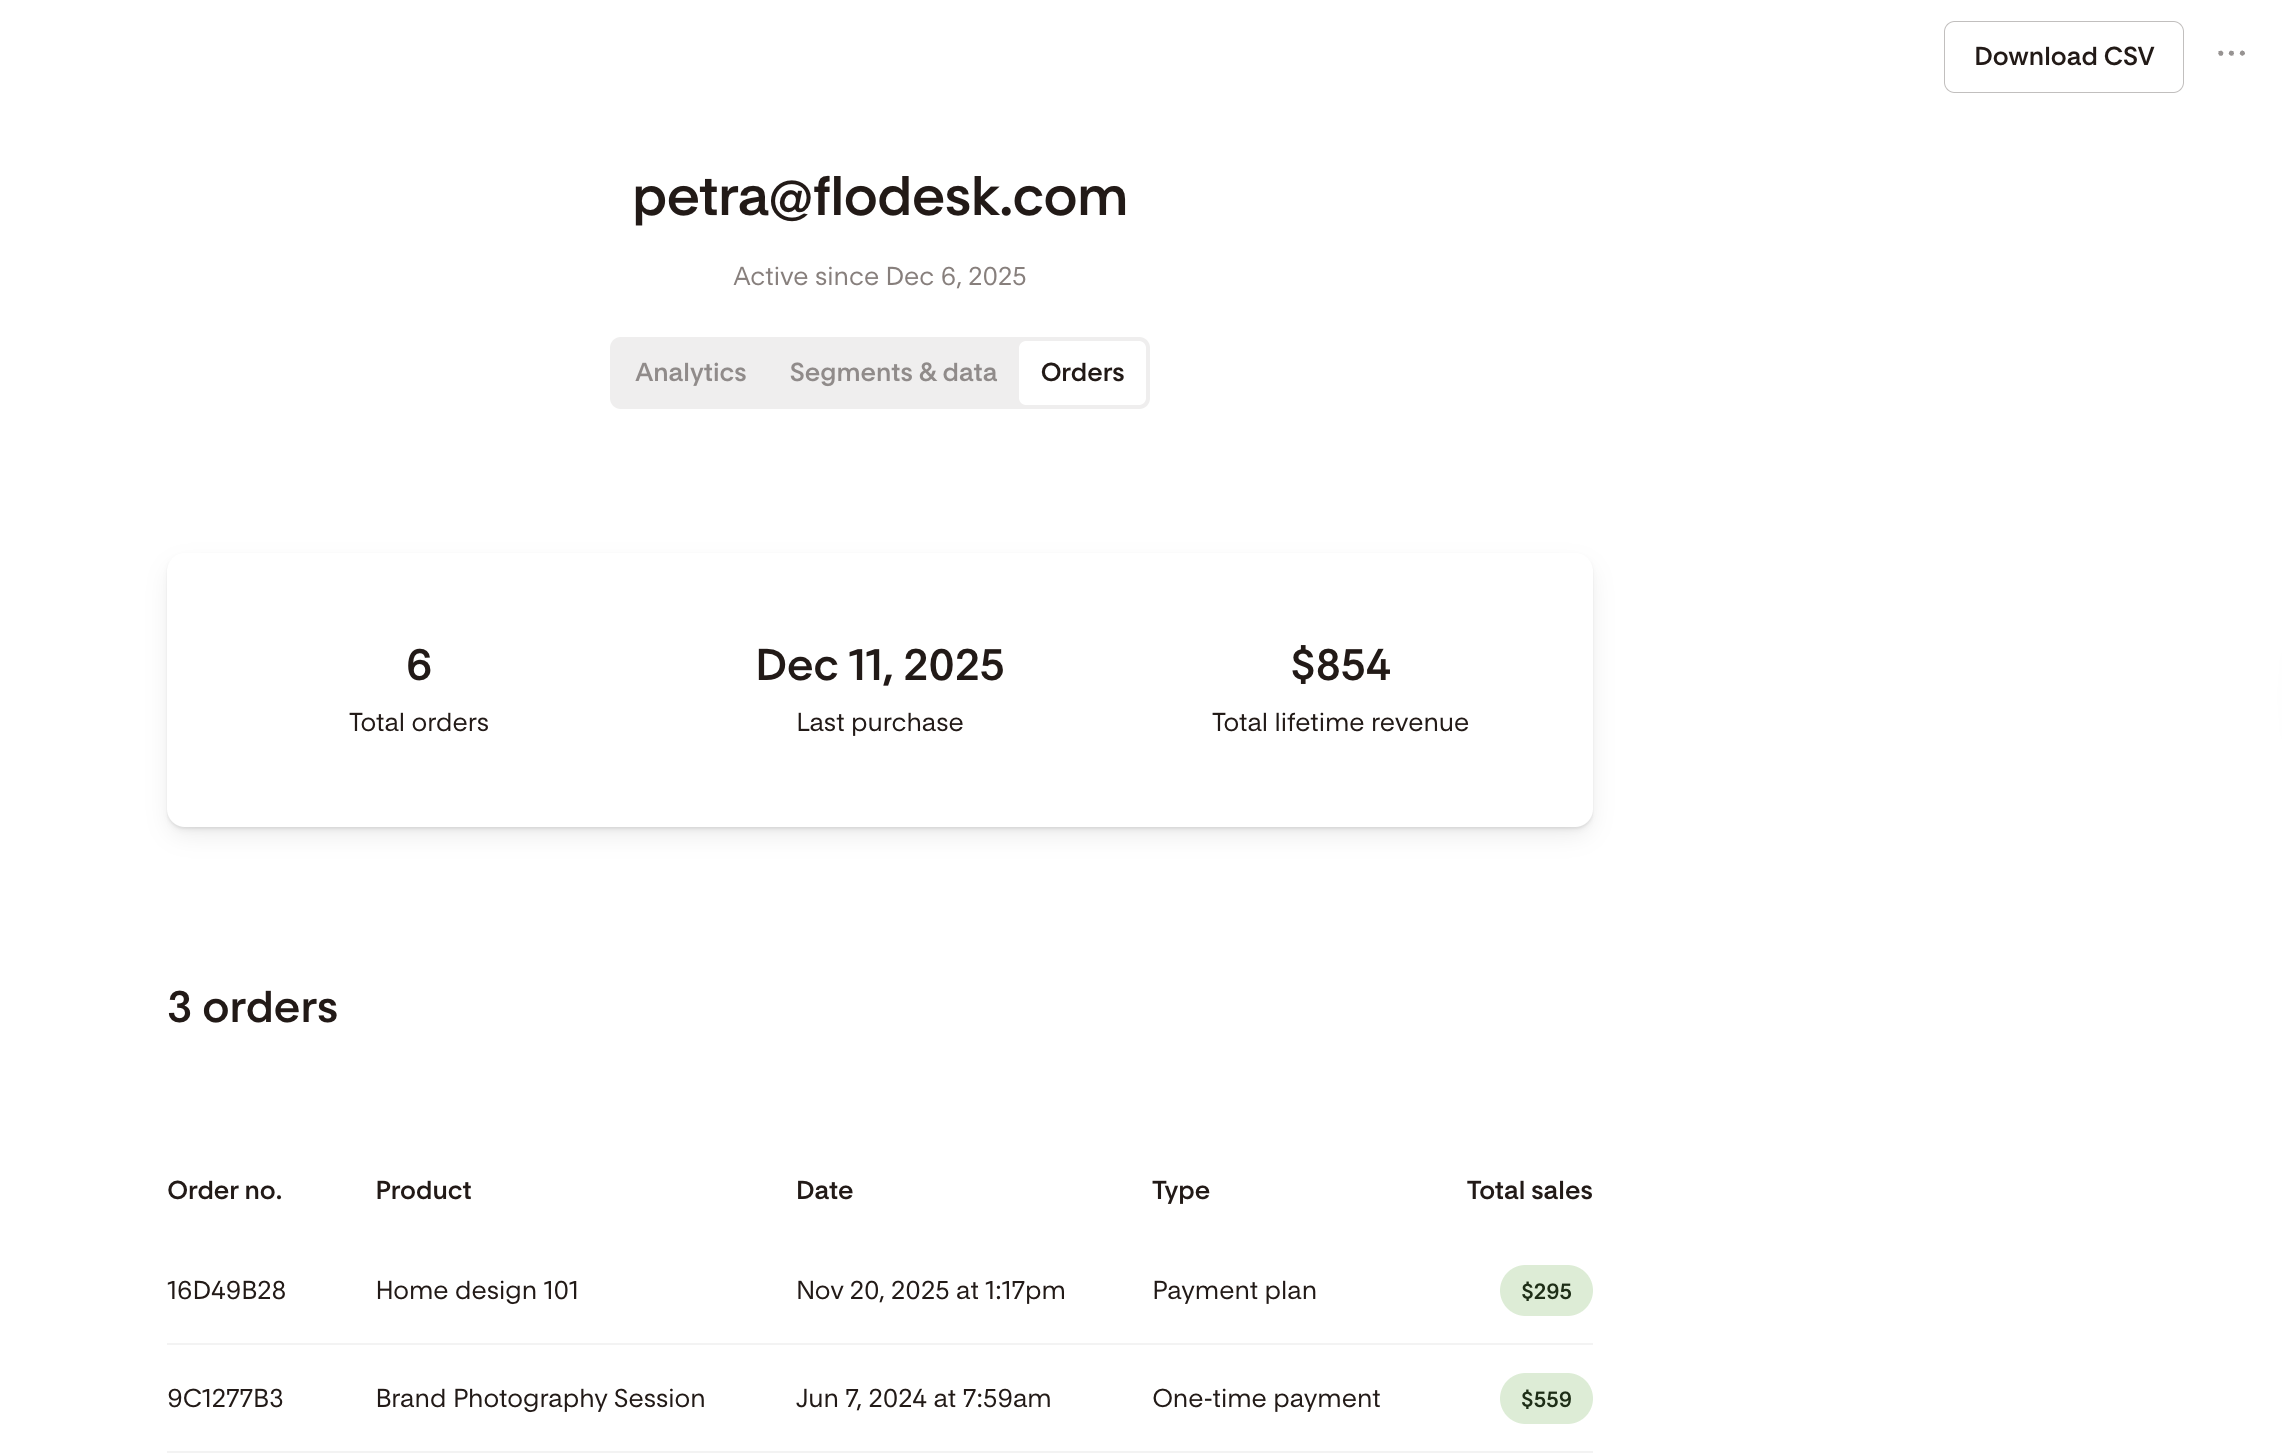2282x1456 pixels.
Task: Click the $295 total sales badge
Action: click(x=1546, y=1291)
